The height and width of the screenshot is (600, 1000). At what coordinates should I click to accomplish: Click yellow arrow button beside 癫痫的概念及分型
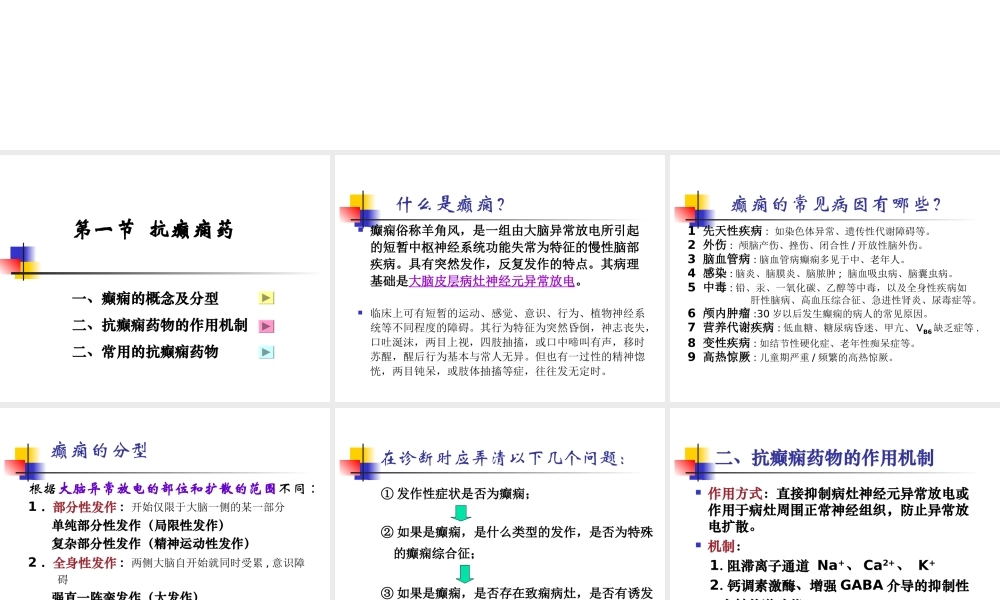(x=266, y=298)
